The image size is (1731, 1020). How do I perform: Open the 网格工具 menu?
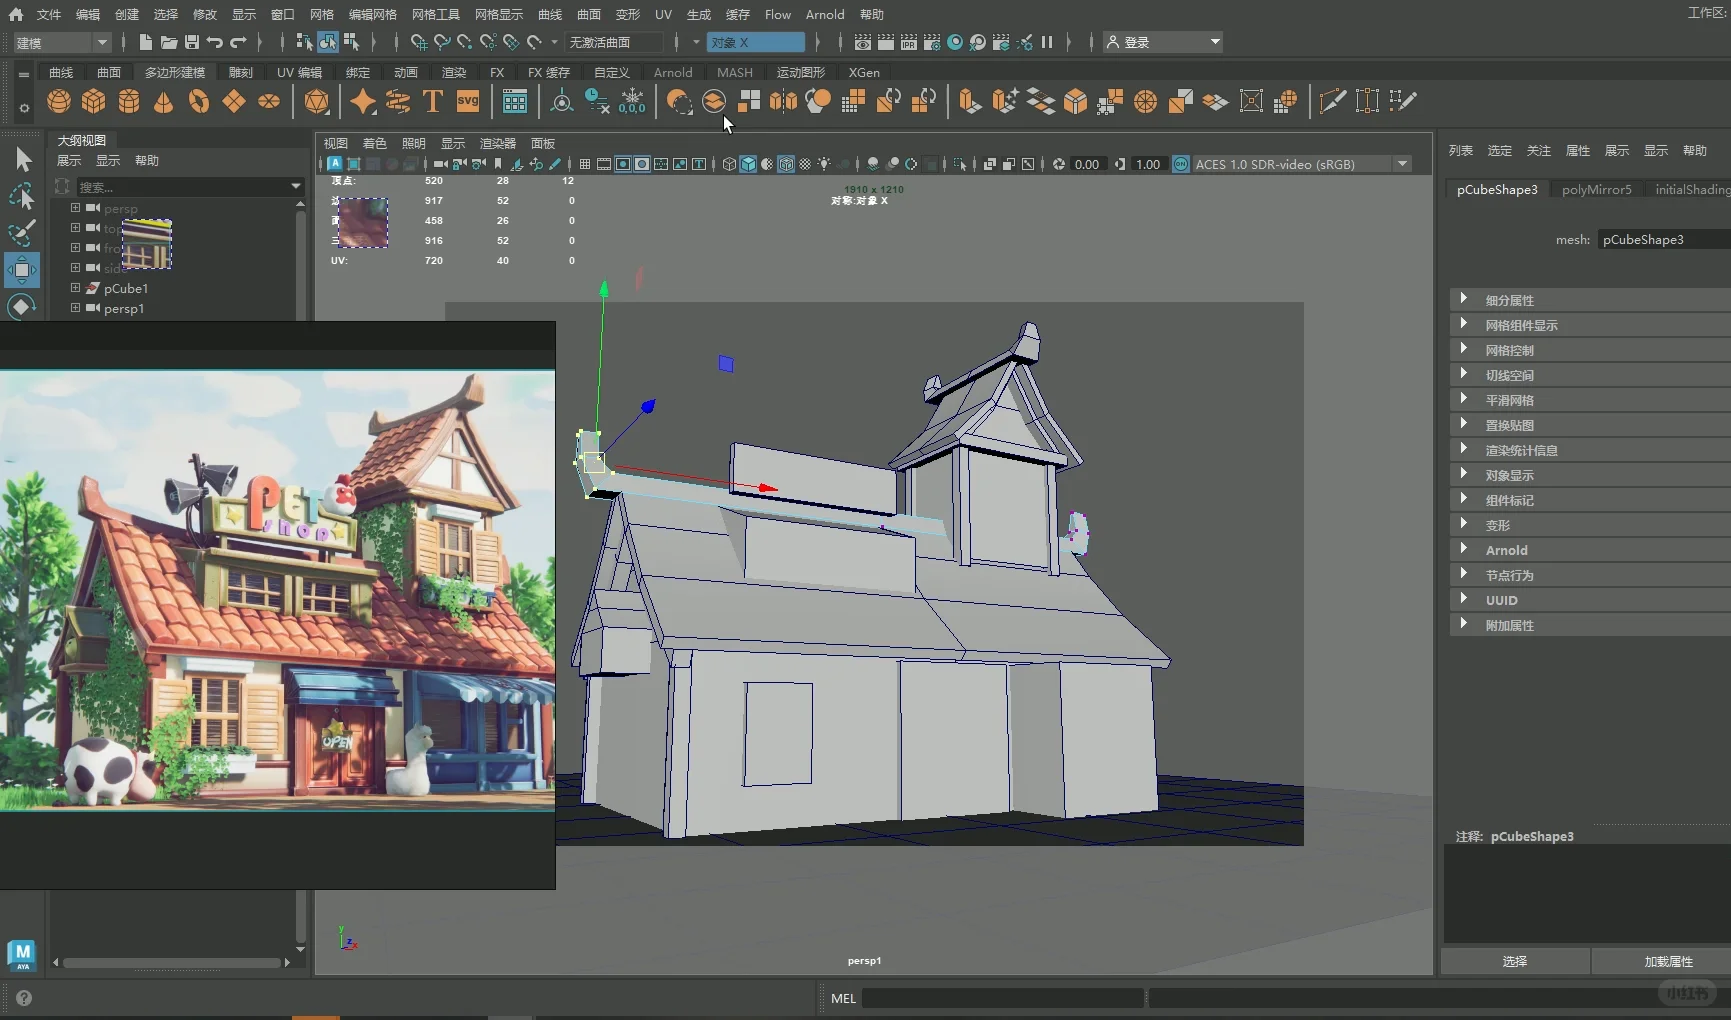point(435,14)
